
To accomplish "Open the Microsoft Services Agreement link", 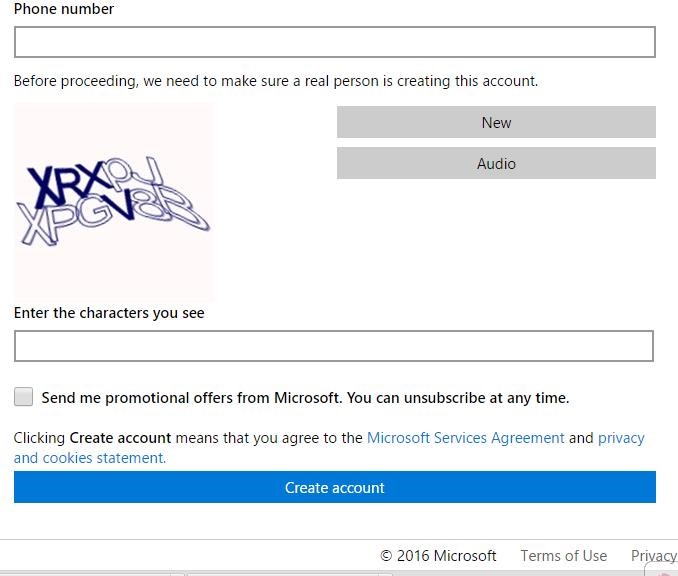I will [x=465, y=438].
